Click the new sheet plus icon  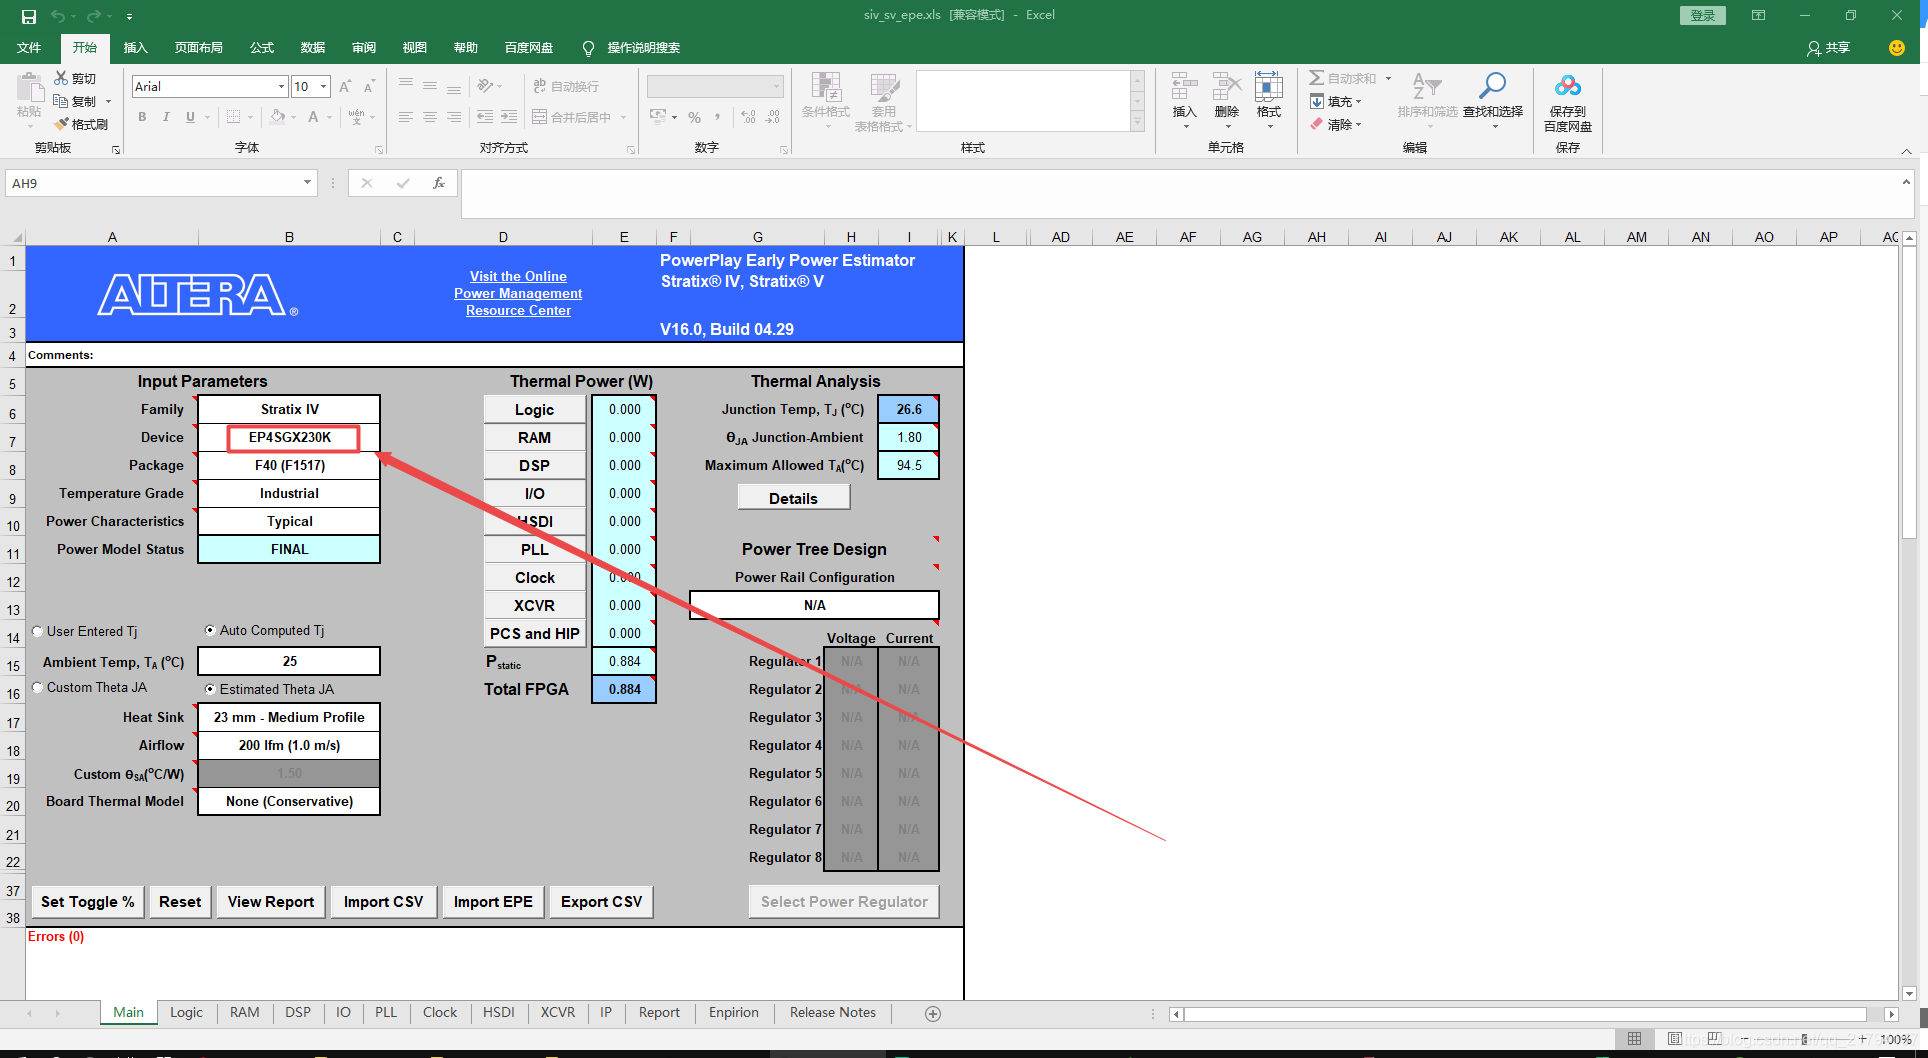coord(933,1014)
